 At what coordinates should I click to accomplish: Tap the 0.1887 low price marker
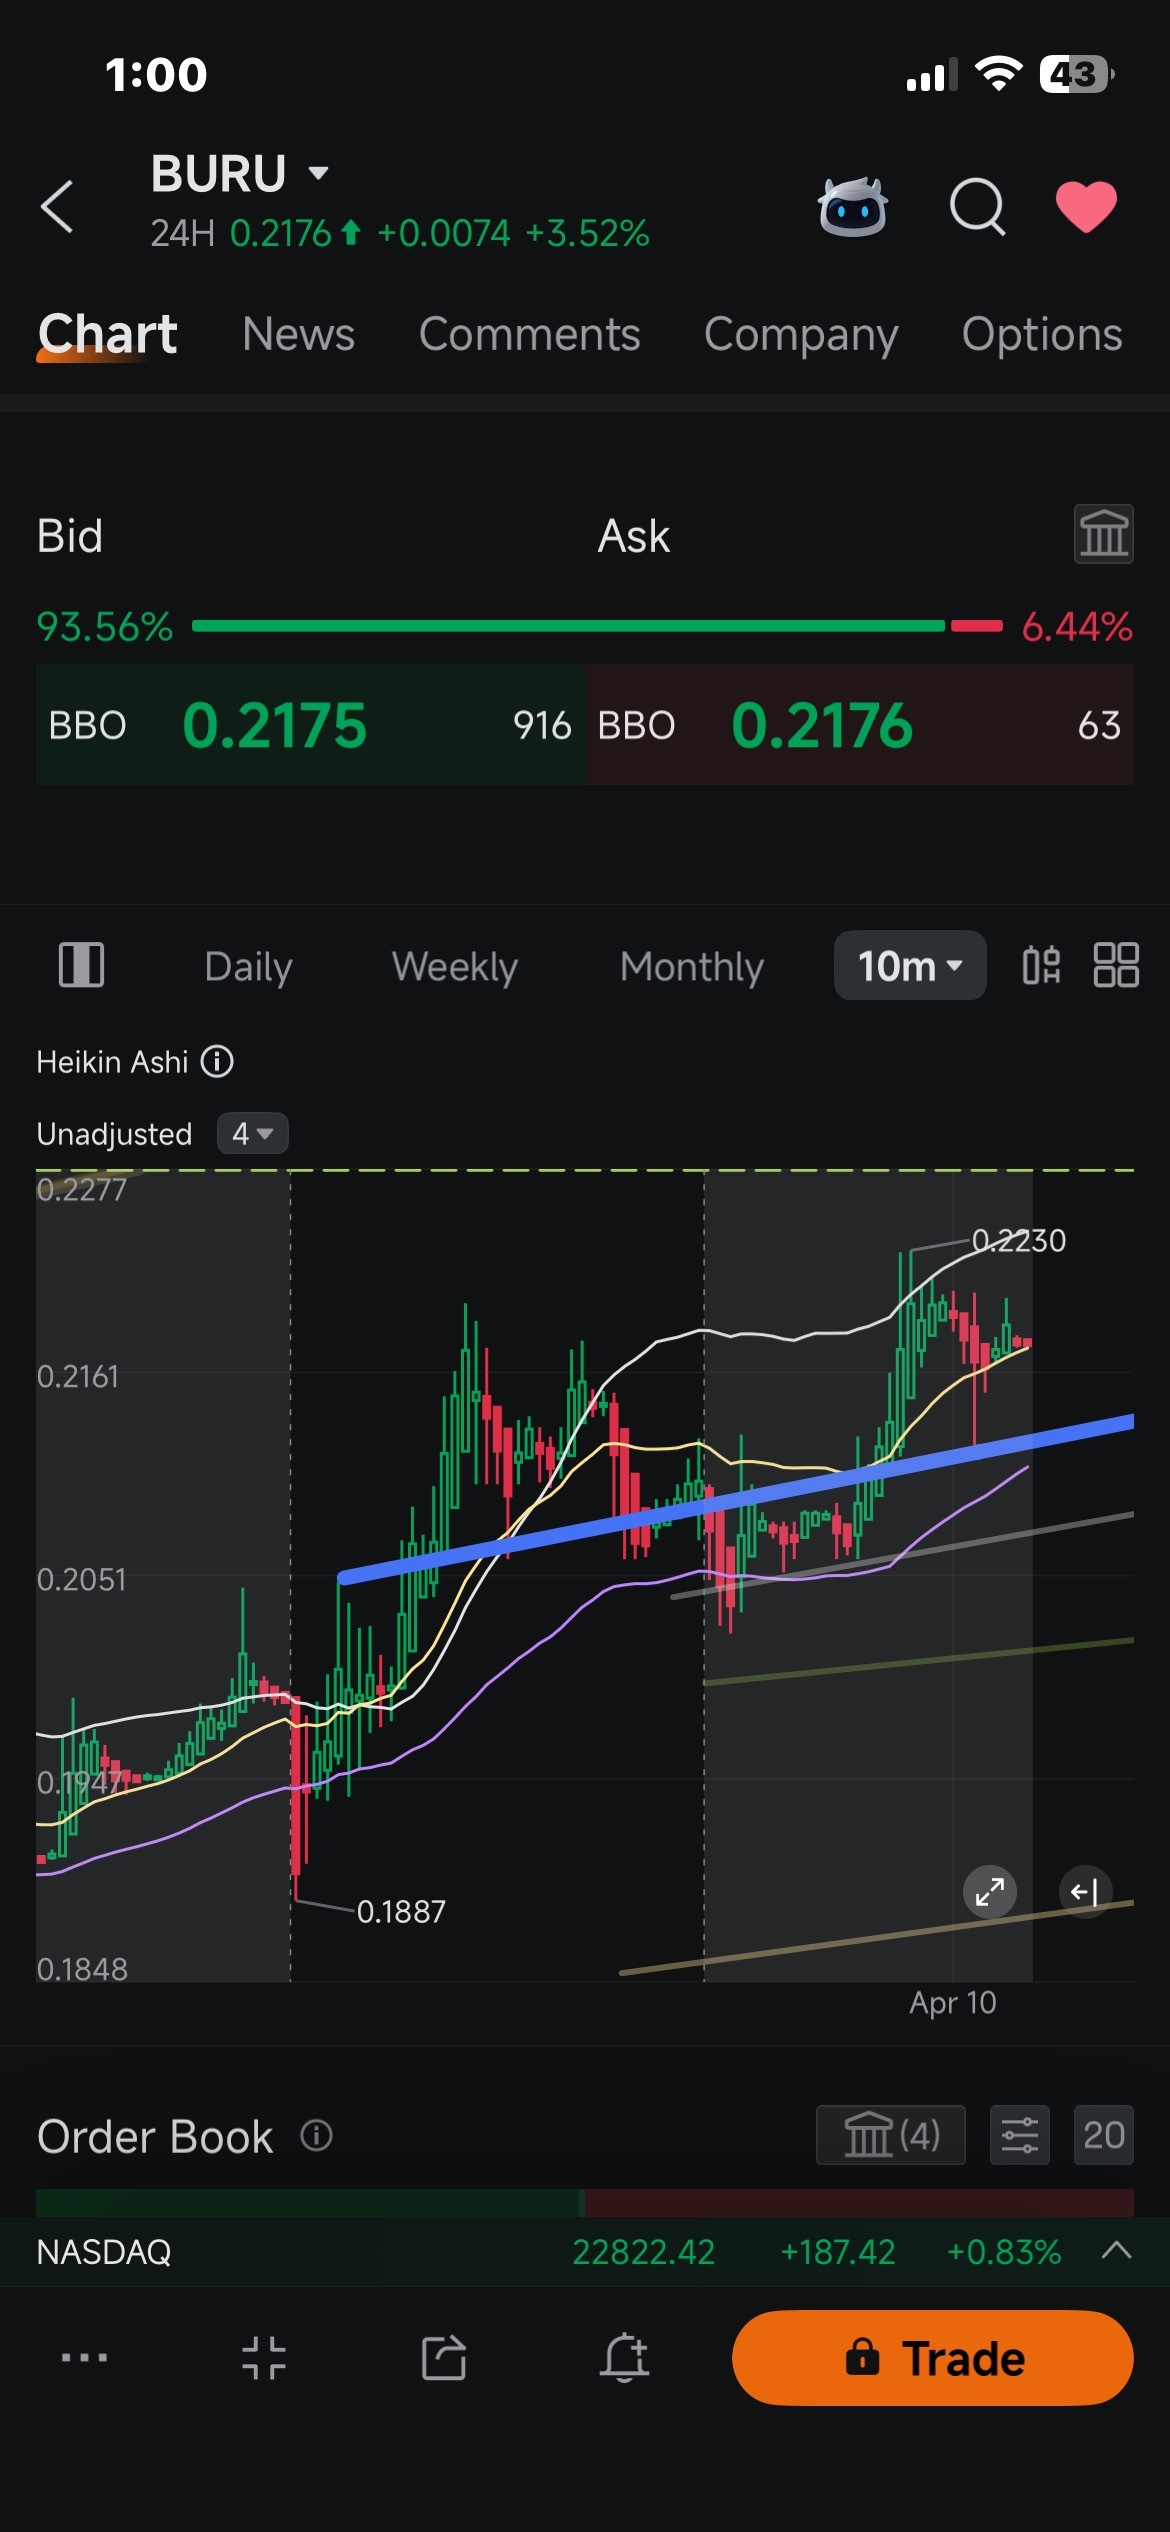click(x=401, y=1911)
